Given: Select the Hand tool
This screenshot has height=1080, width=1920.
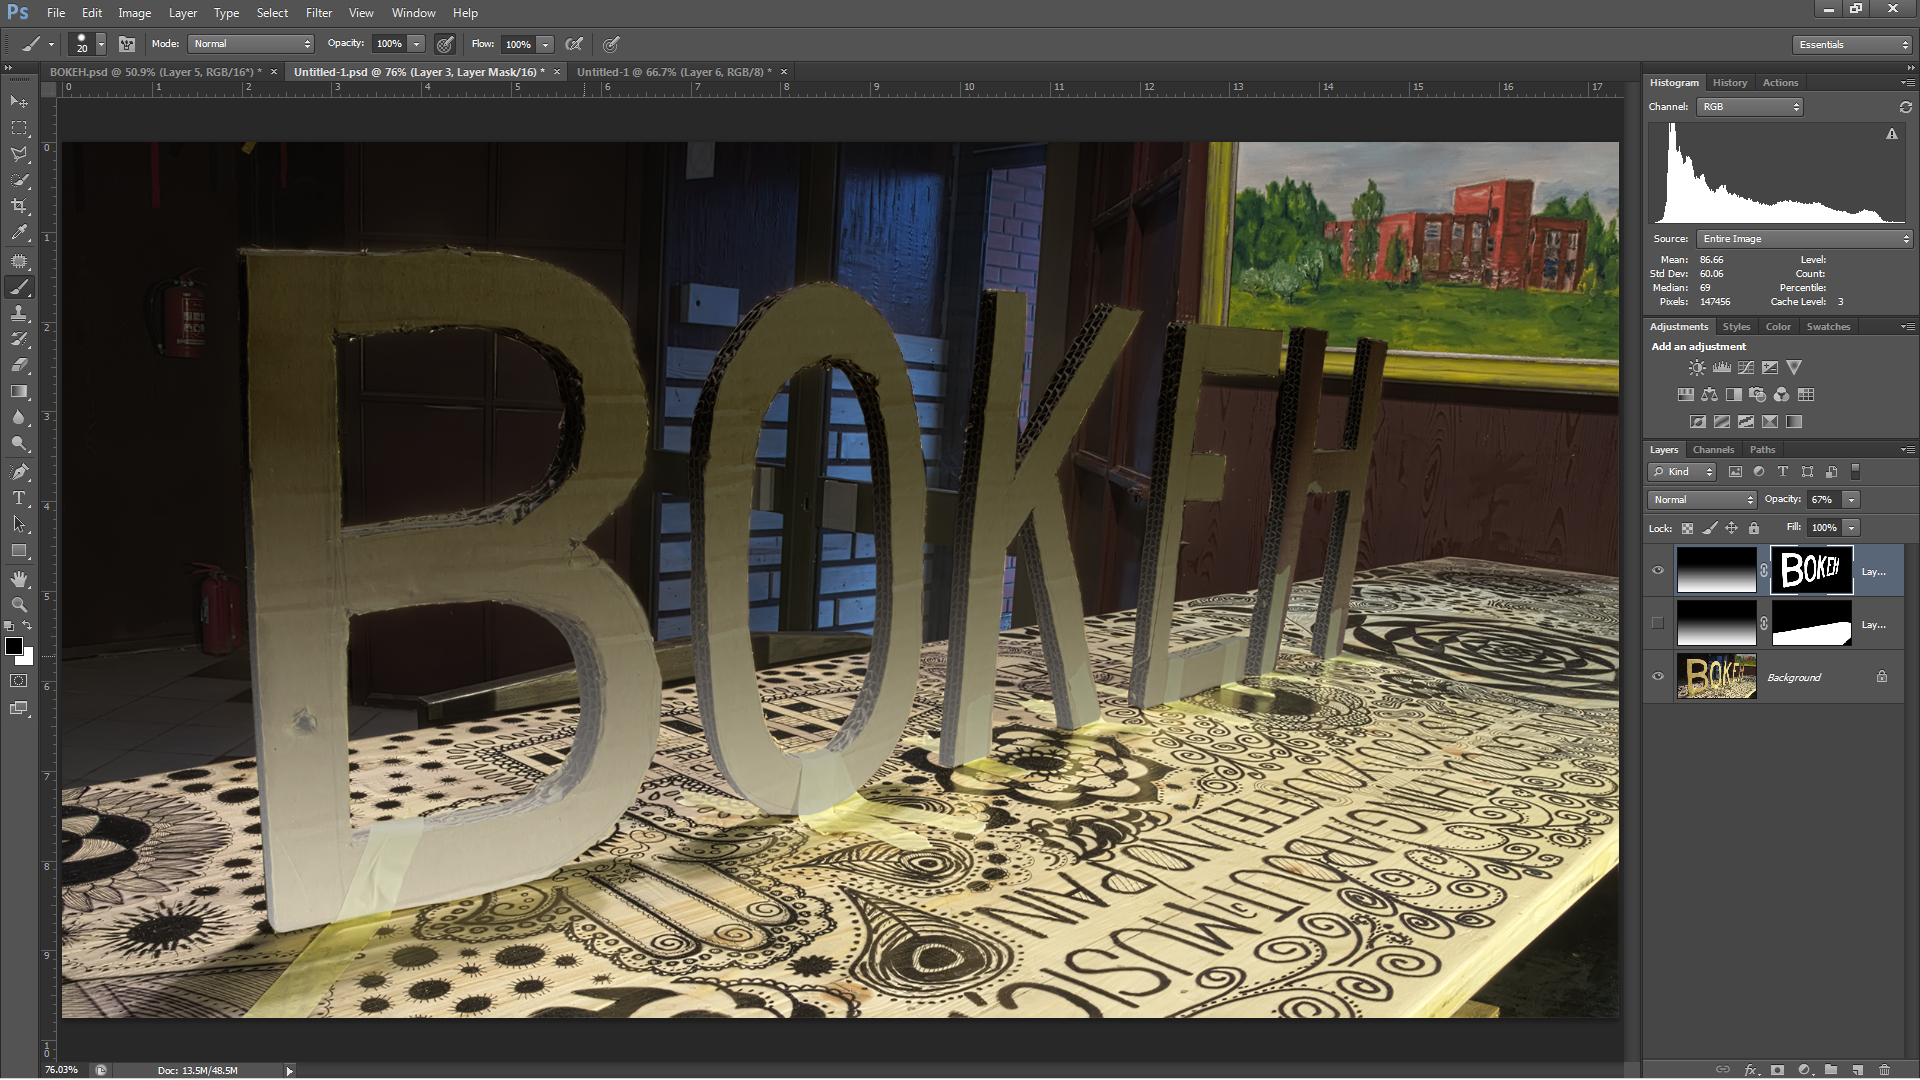Looking at the screenshot, I should pos(19,579).
